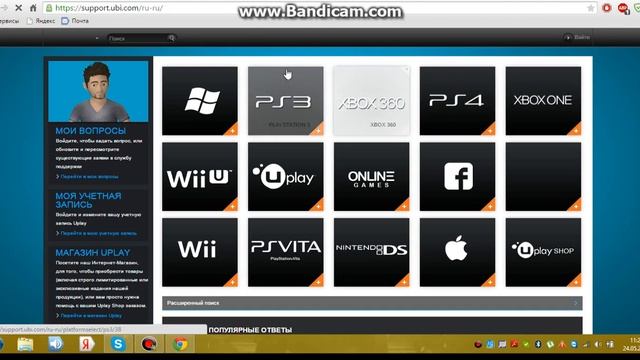The width and height of the screenshot is (640, 360).
Task: Open the dropdown arrow left of search
Action: pyautogui.click(x=97, y=38)
